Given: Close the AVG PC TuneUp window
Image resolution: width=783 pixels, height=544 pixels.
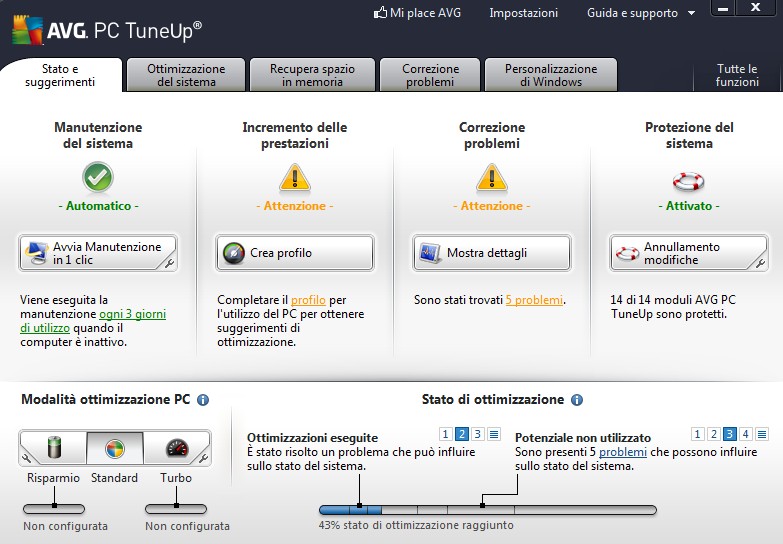Looking at the screenshot, I should tap(756, 7).
